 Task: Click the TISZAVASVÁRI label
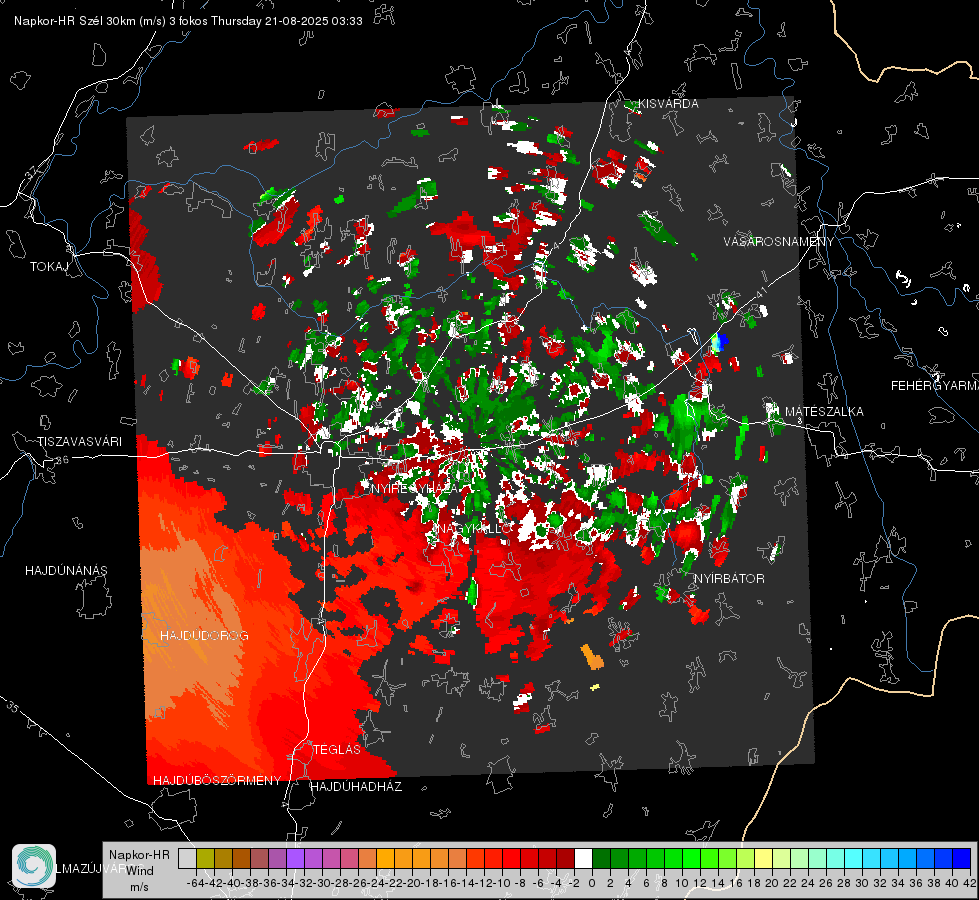click(x=79, y=442)
